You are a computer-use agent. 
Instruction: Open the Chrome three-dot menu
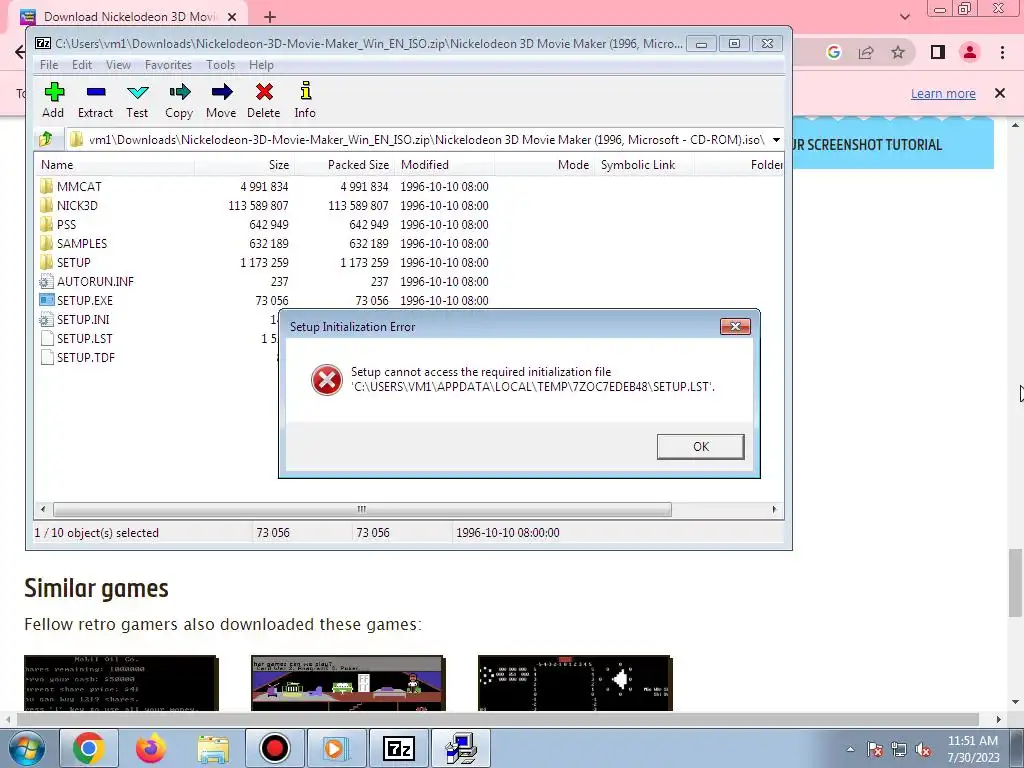pos(1002,52)
